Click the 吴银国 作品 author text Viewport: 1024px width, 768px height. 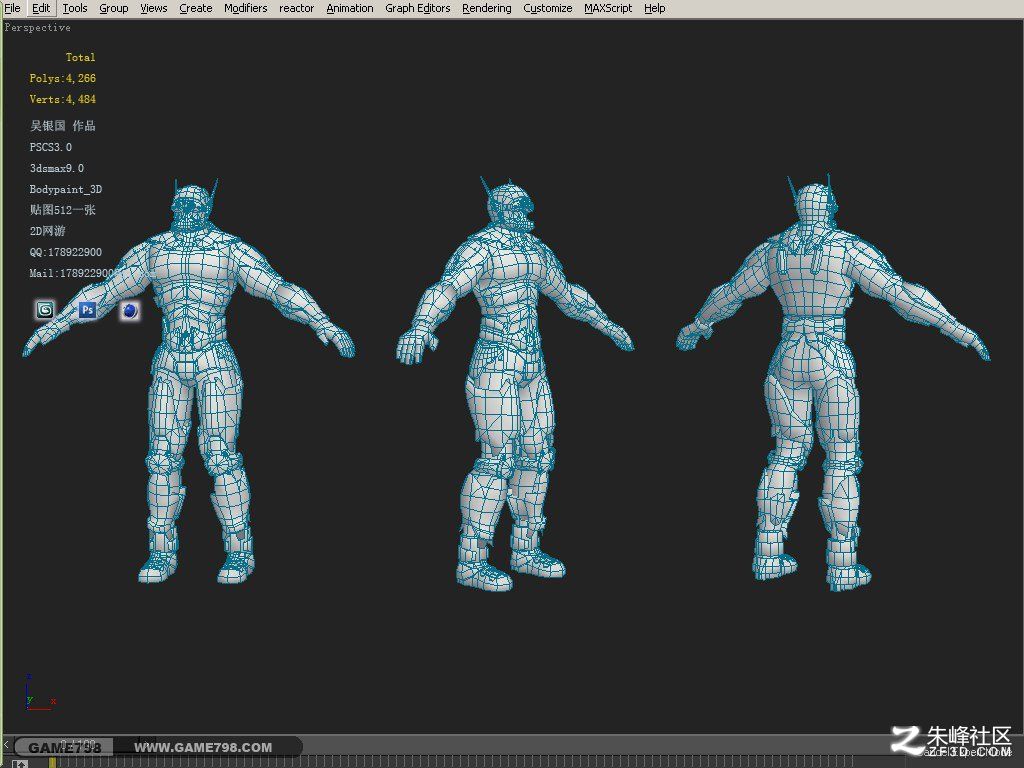pyautogui.click(x=63, y=125)
